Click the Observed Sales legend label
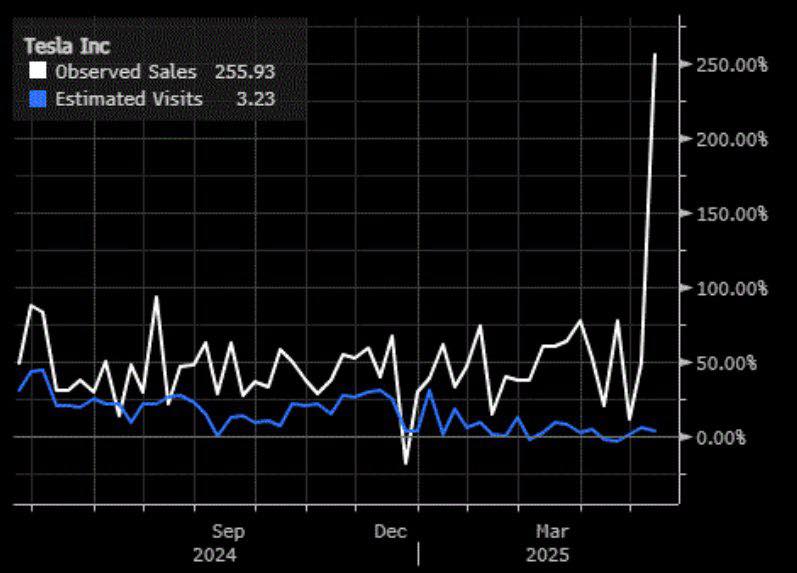The image size is (797, 573). point(125,72)
